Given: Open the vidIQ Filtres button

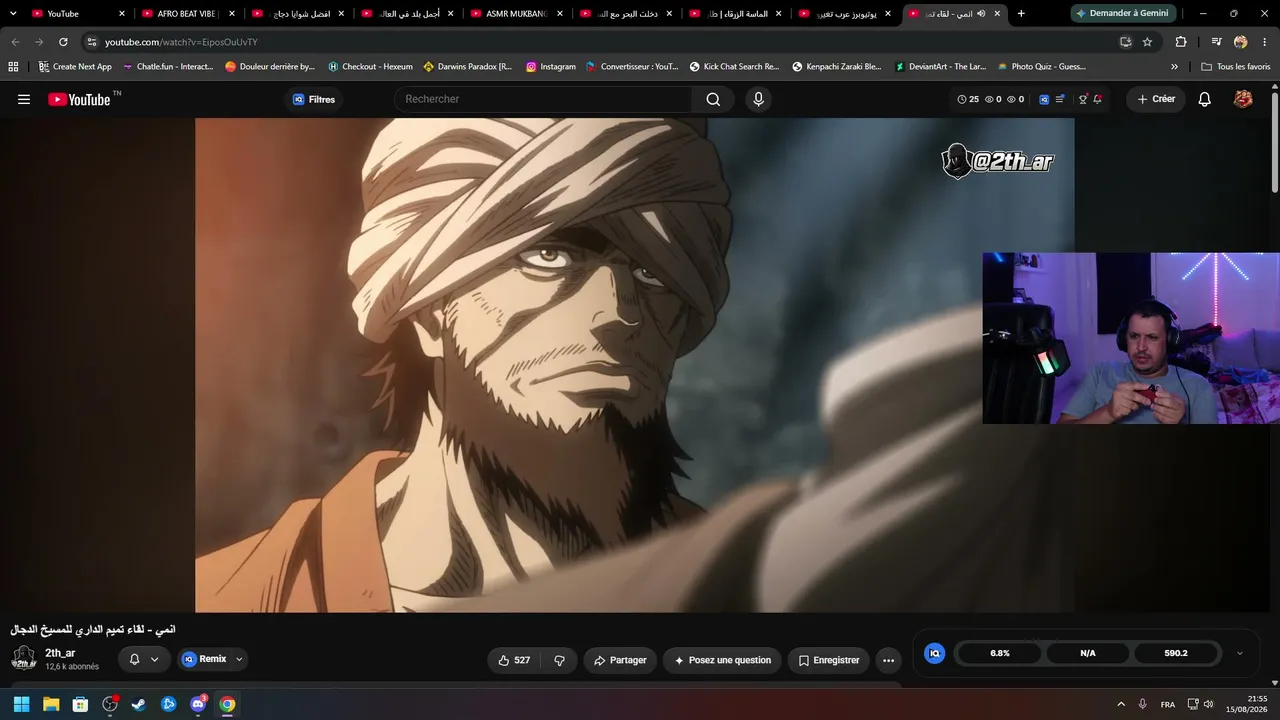Looking at the screenshot, I should point(314,99).
